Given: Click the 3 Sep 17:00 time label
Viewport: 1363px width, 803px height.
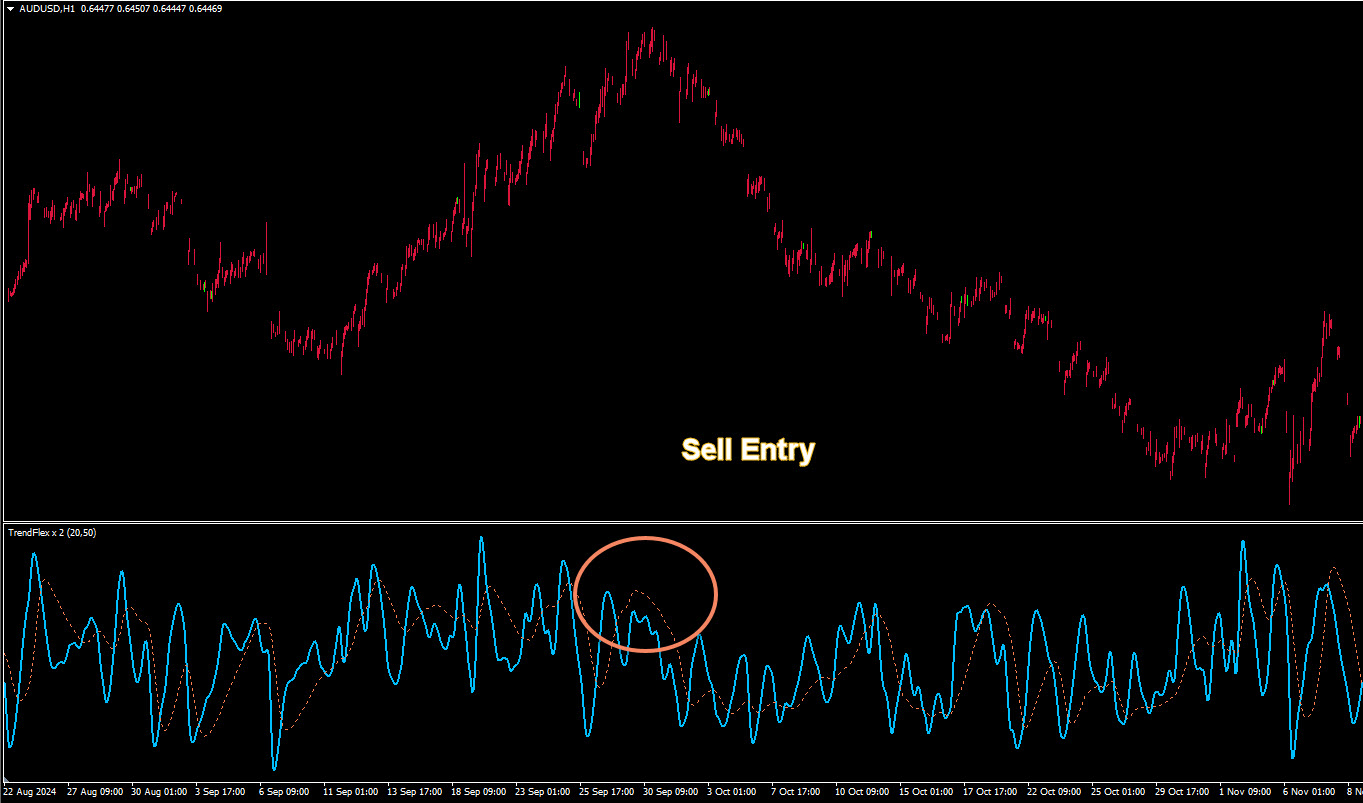Looking at the screenshot, I should [220, 792].
